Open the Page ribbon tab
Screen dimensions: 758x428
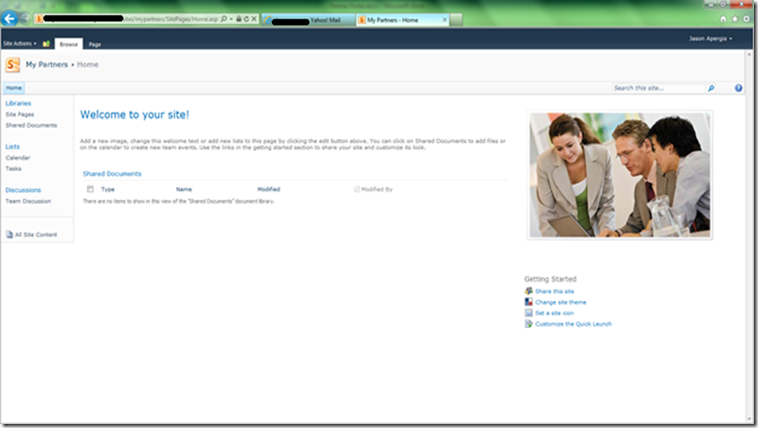95,44
